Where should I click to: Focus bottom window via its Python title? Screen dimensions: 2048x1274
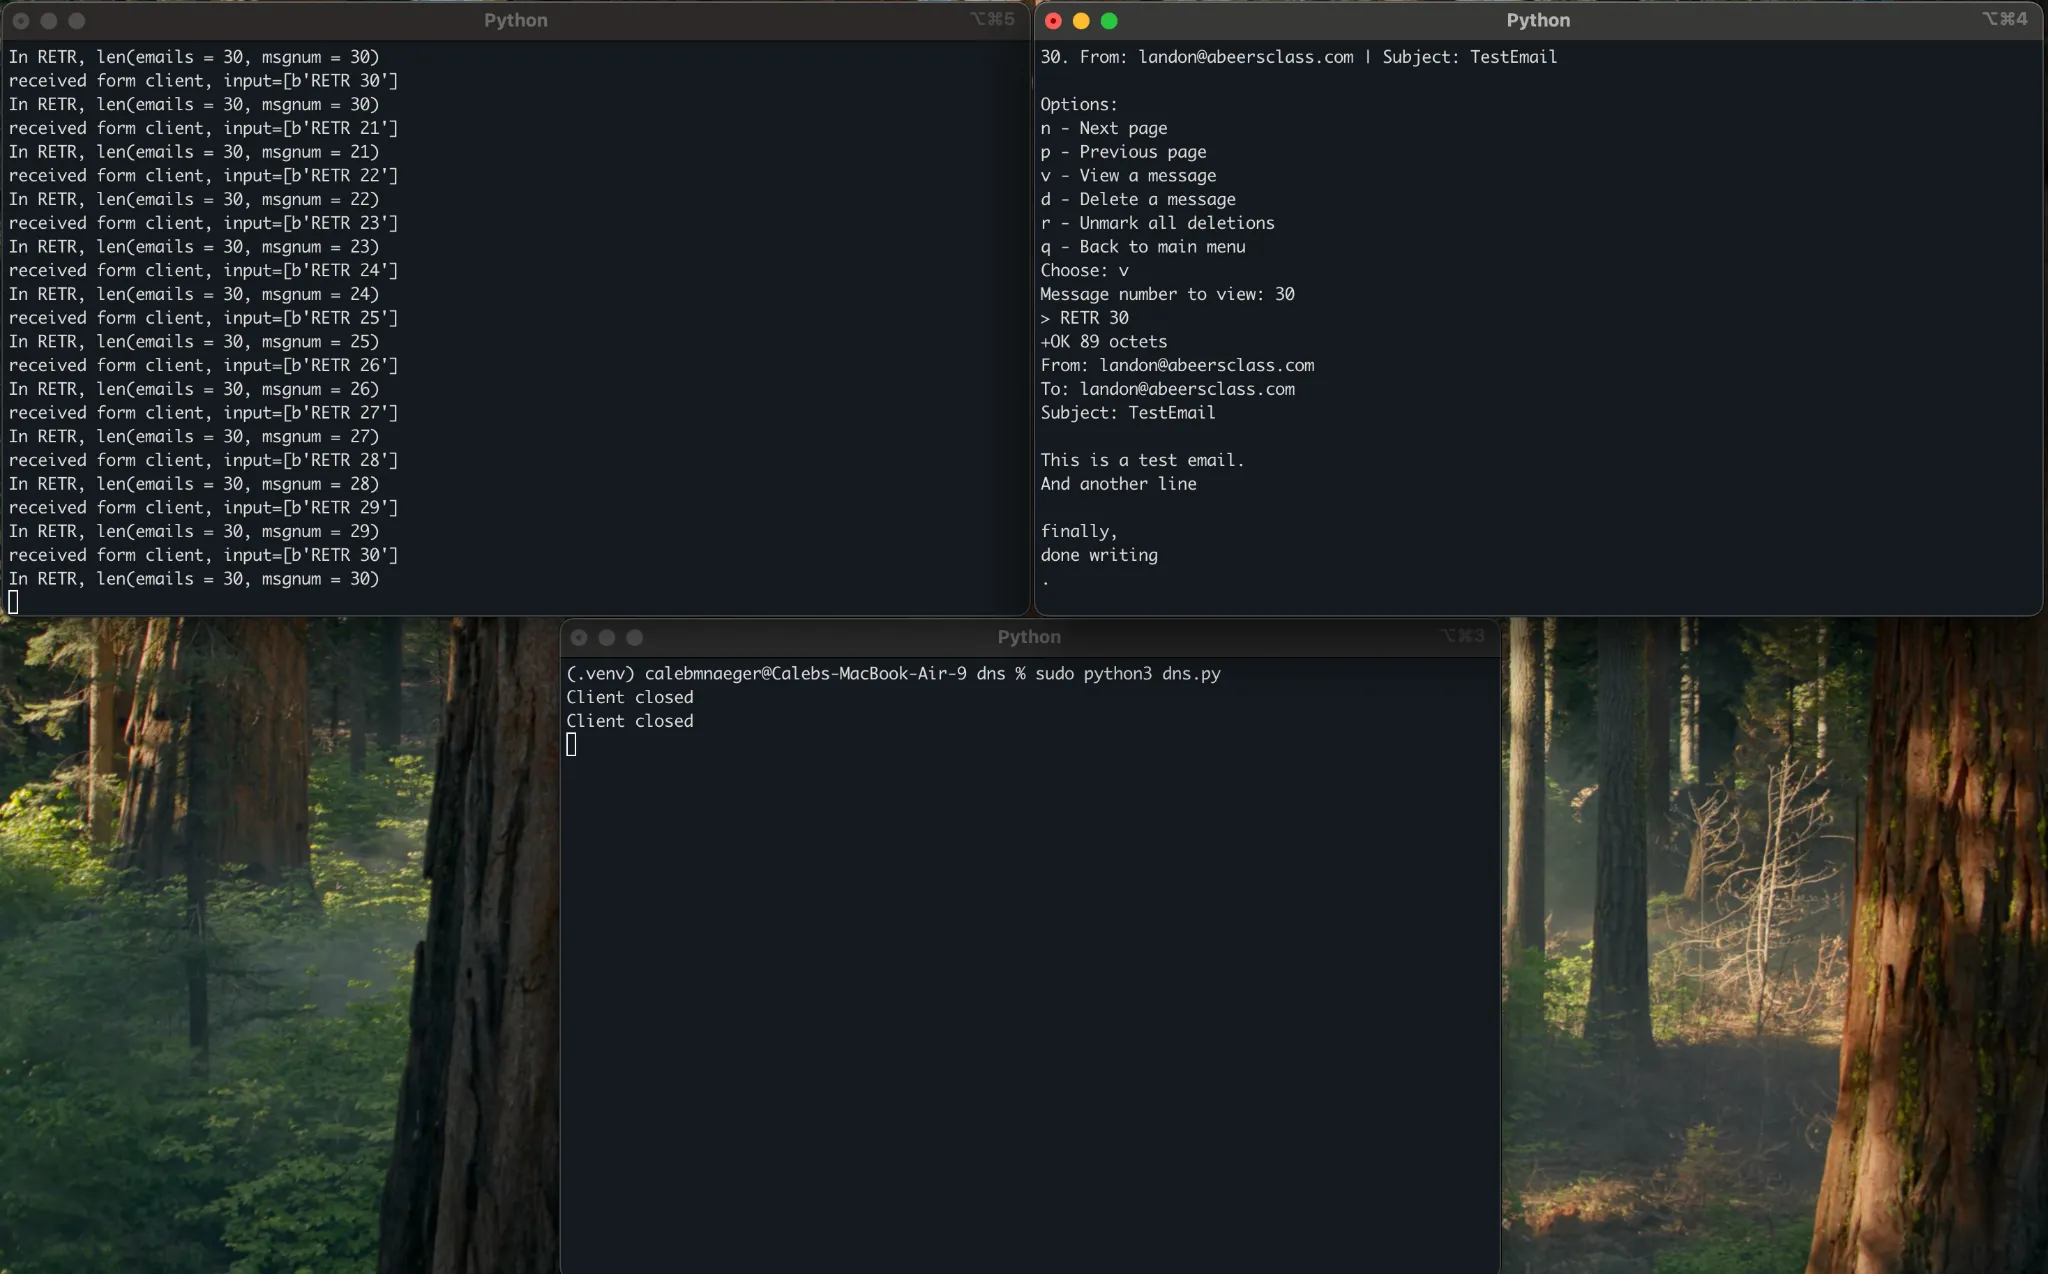[1029, 637]
